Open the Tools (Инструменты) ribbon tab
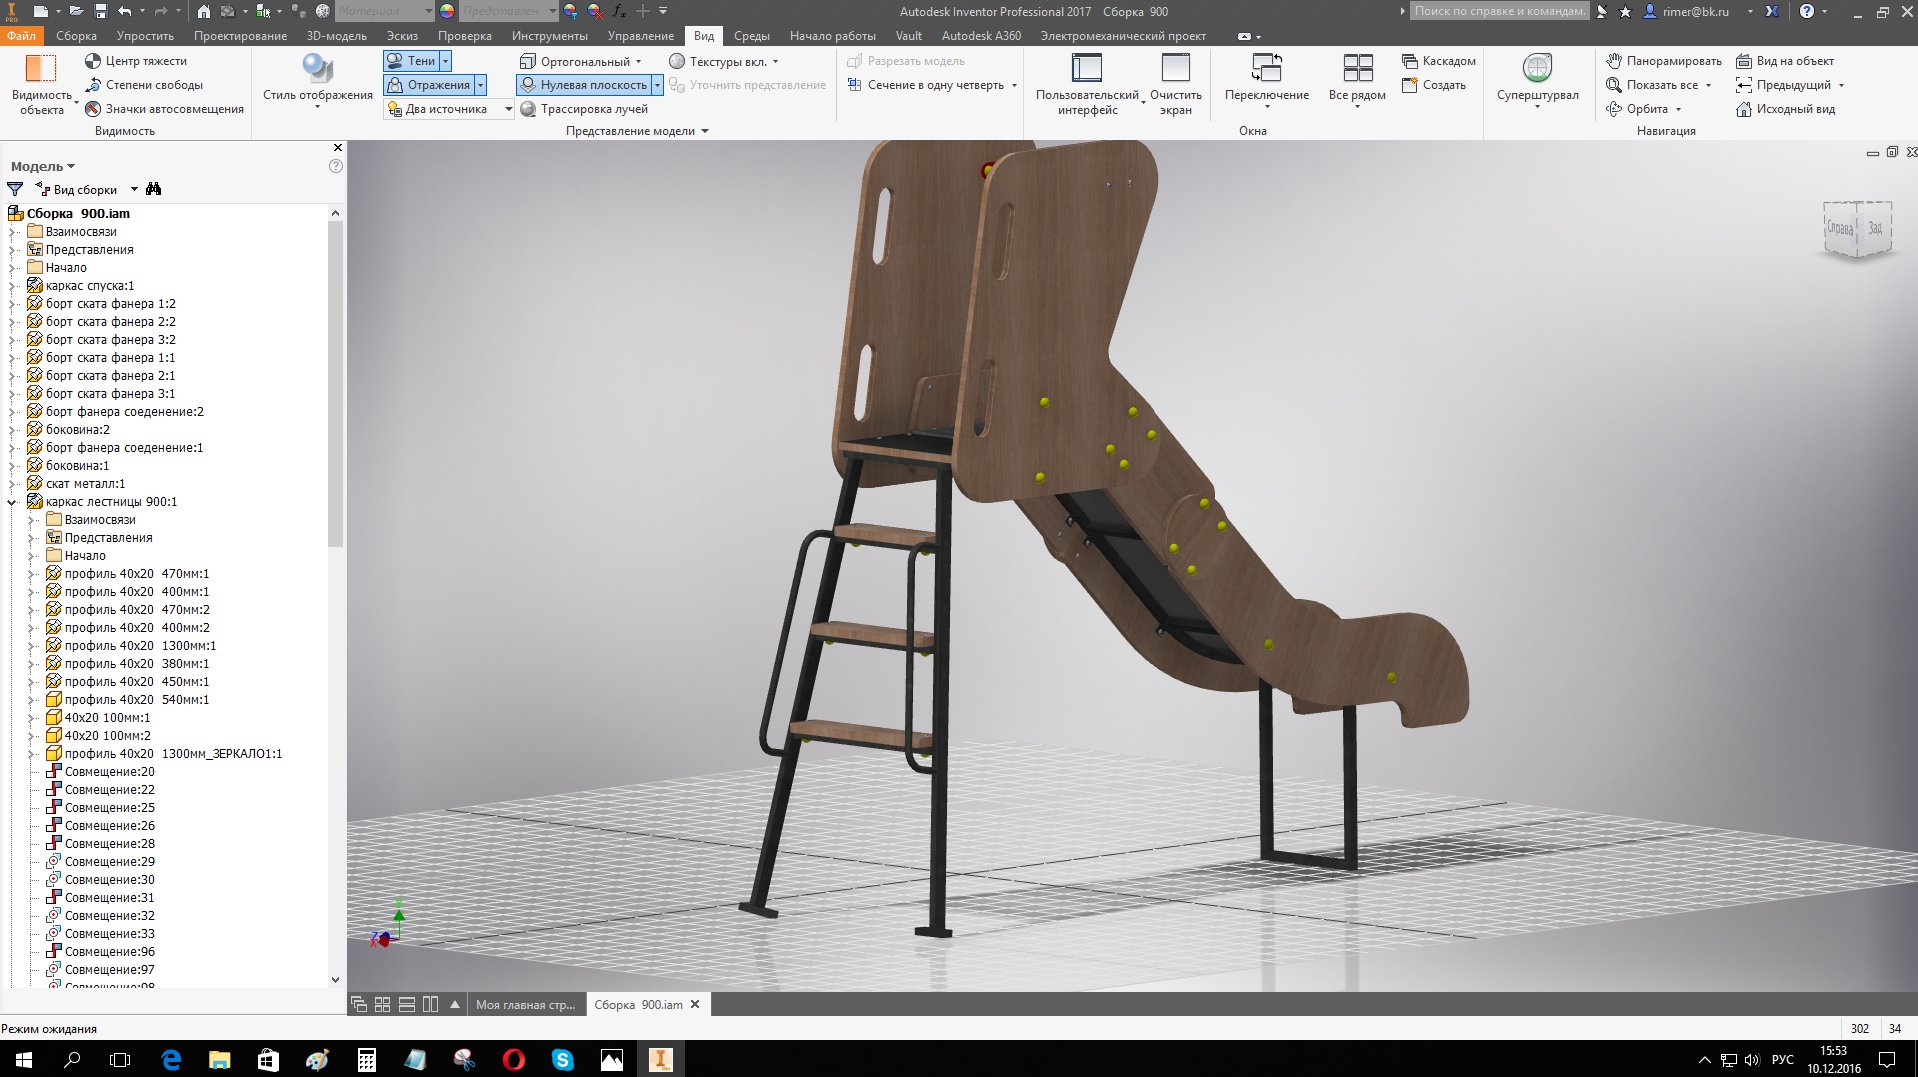 (549, 36)
